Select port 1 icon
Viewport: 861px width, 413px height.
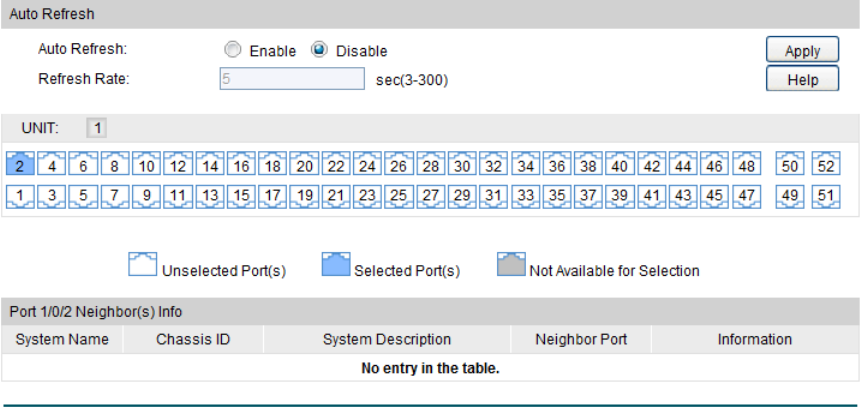pos(19,196)
